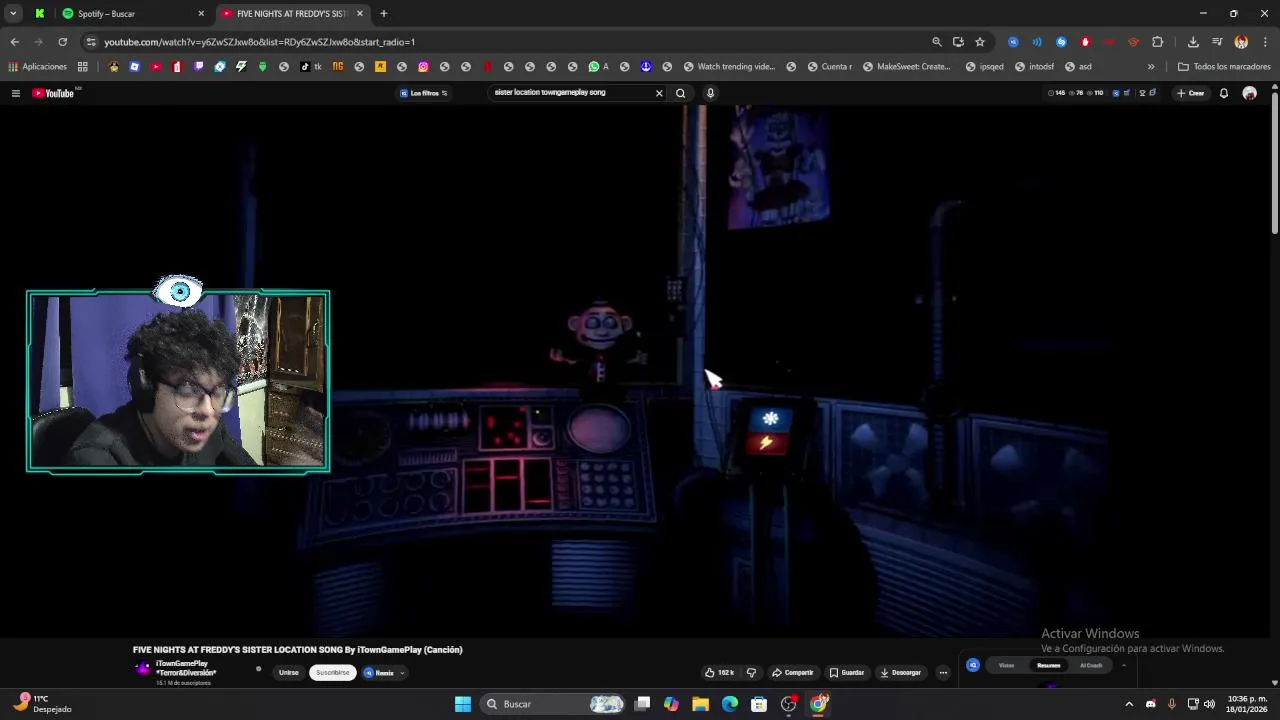The height and width of the screenshot is (720, 1280).
Task: Show hidden bookmarks overflow chevron
Action: [x=1151, y=67]
